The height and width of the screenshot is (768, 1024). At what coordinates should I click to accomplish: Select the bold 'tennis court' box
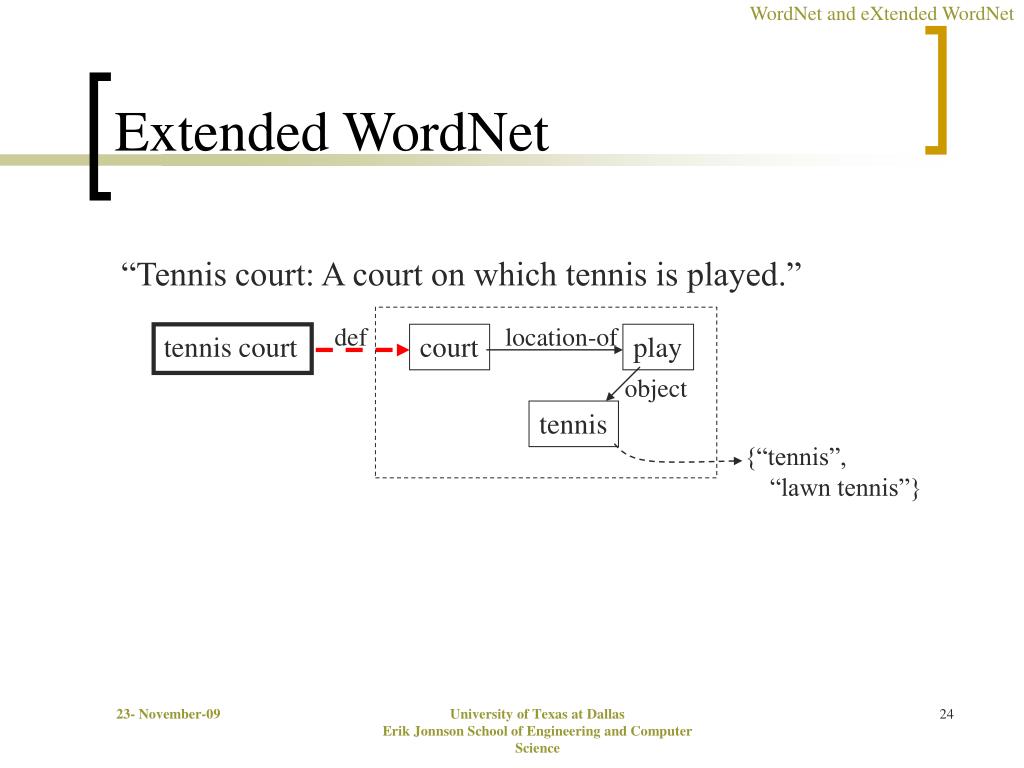pyautogui.click(x=232, y=349)
